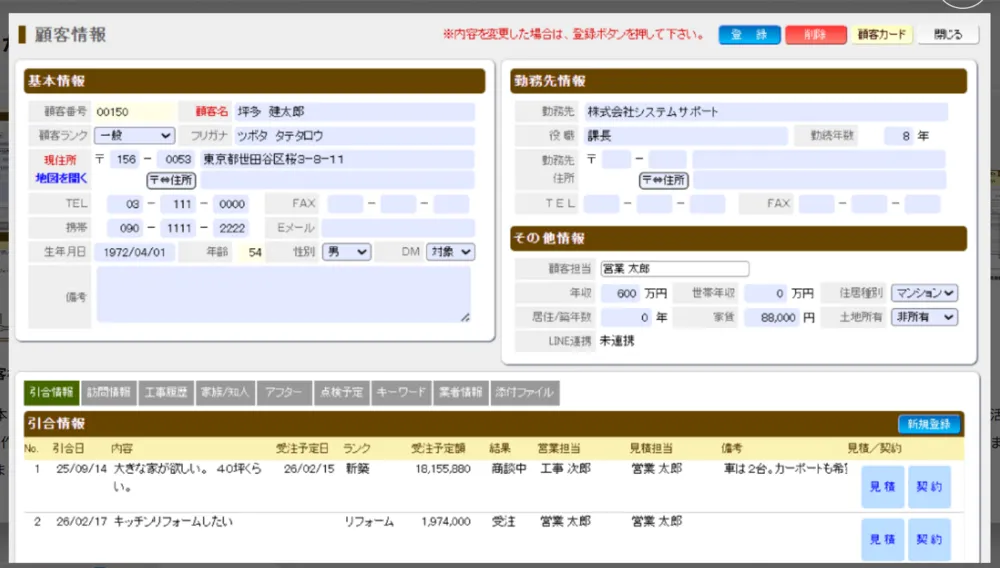Click 契約 button for キッチンリフォーム row

point(929,539)
